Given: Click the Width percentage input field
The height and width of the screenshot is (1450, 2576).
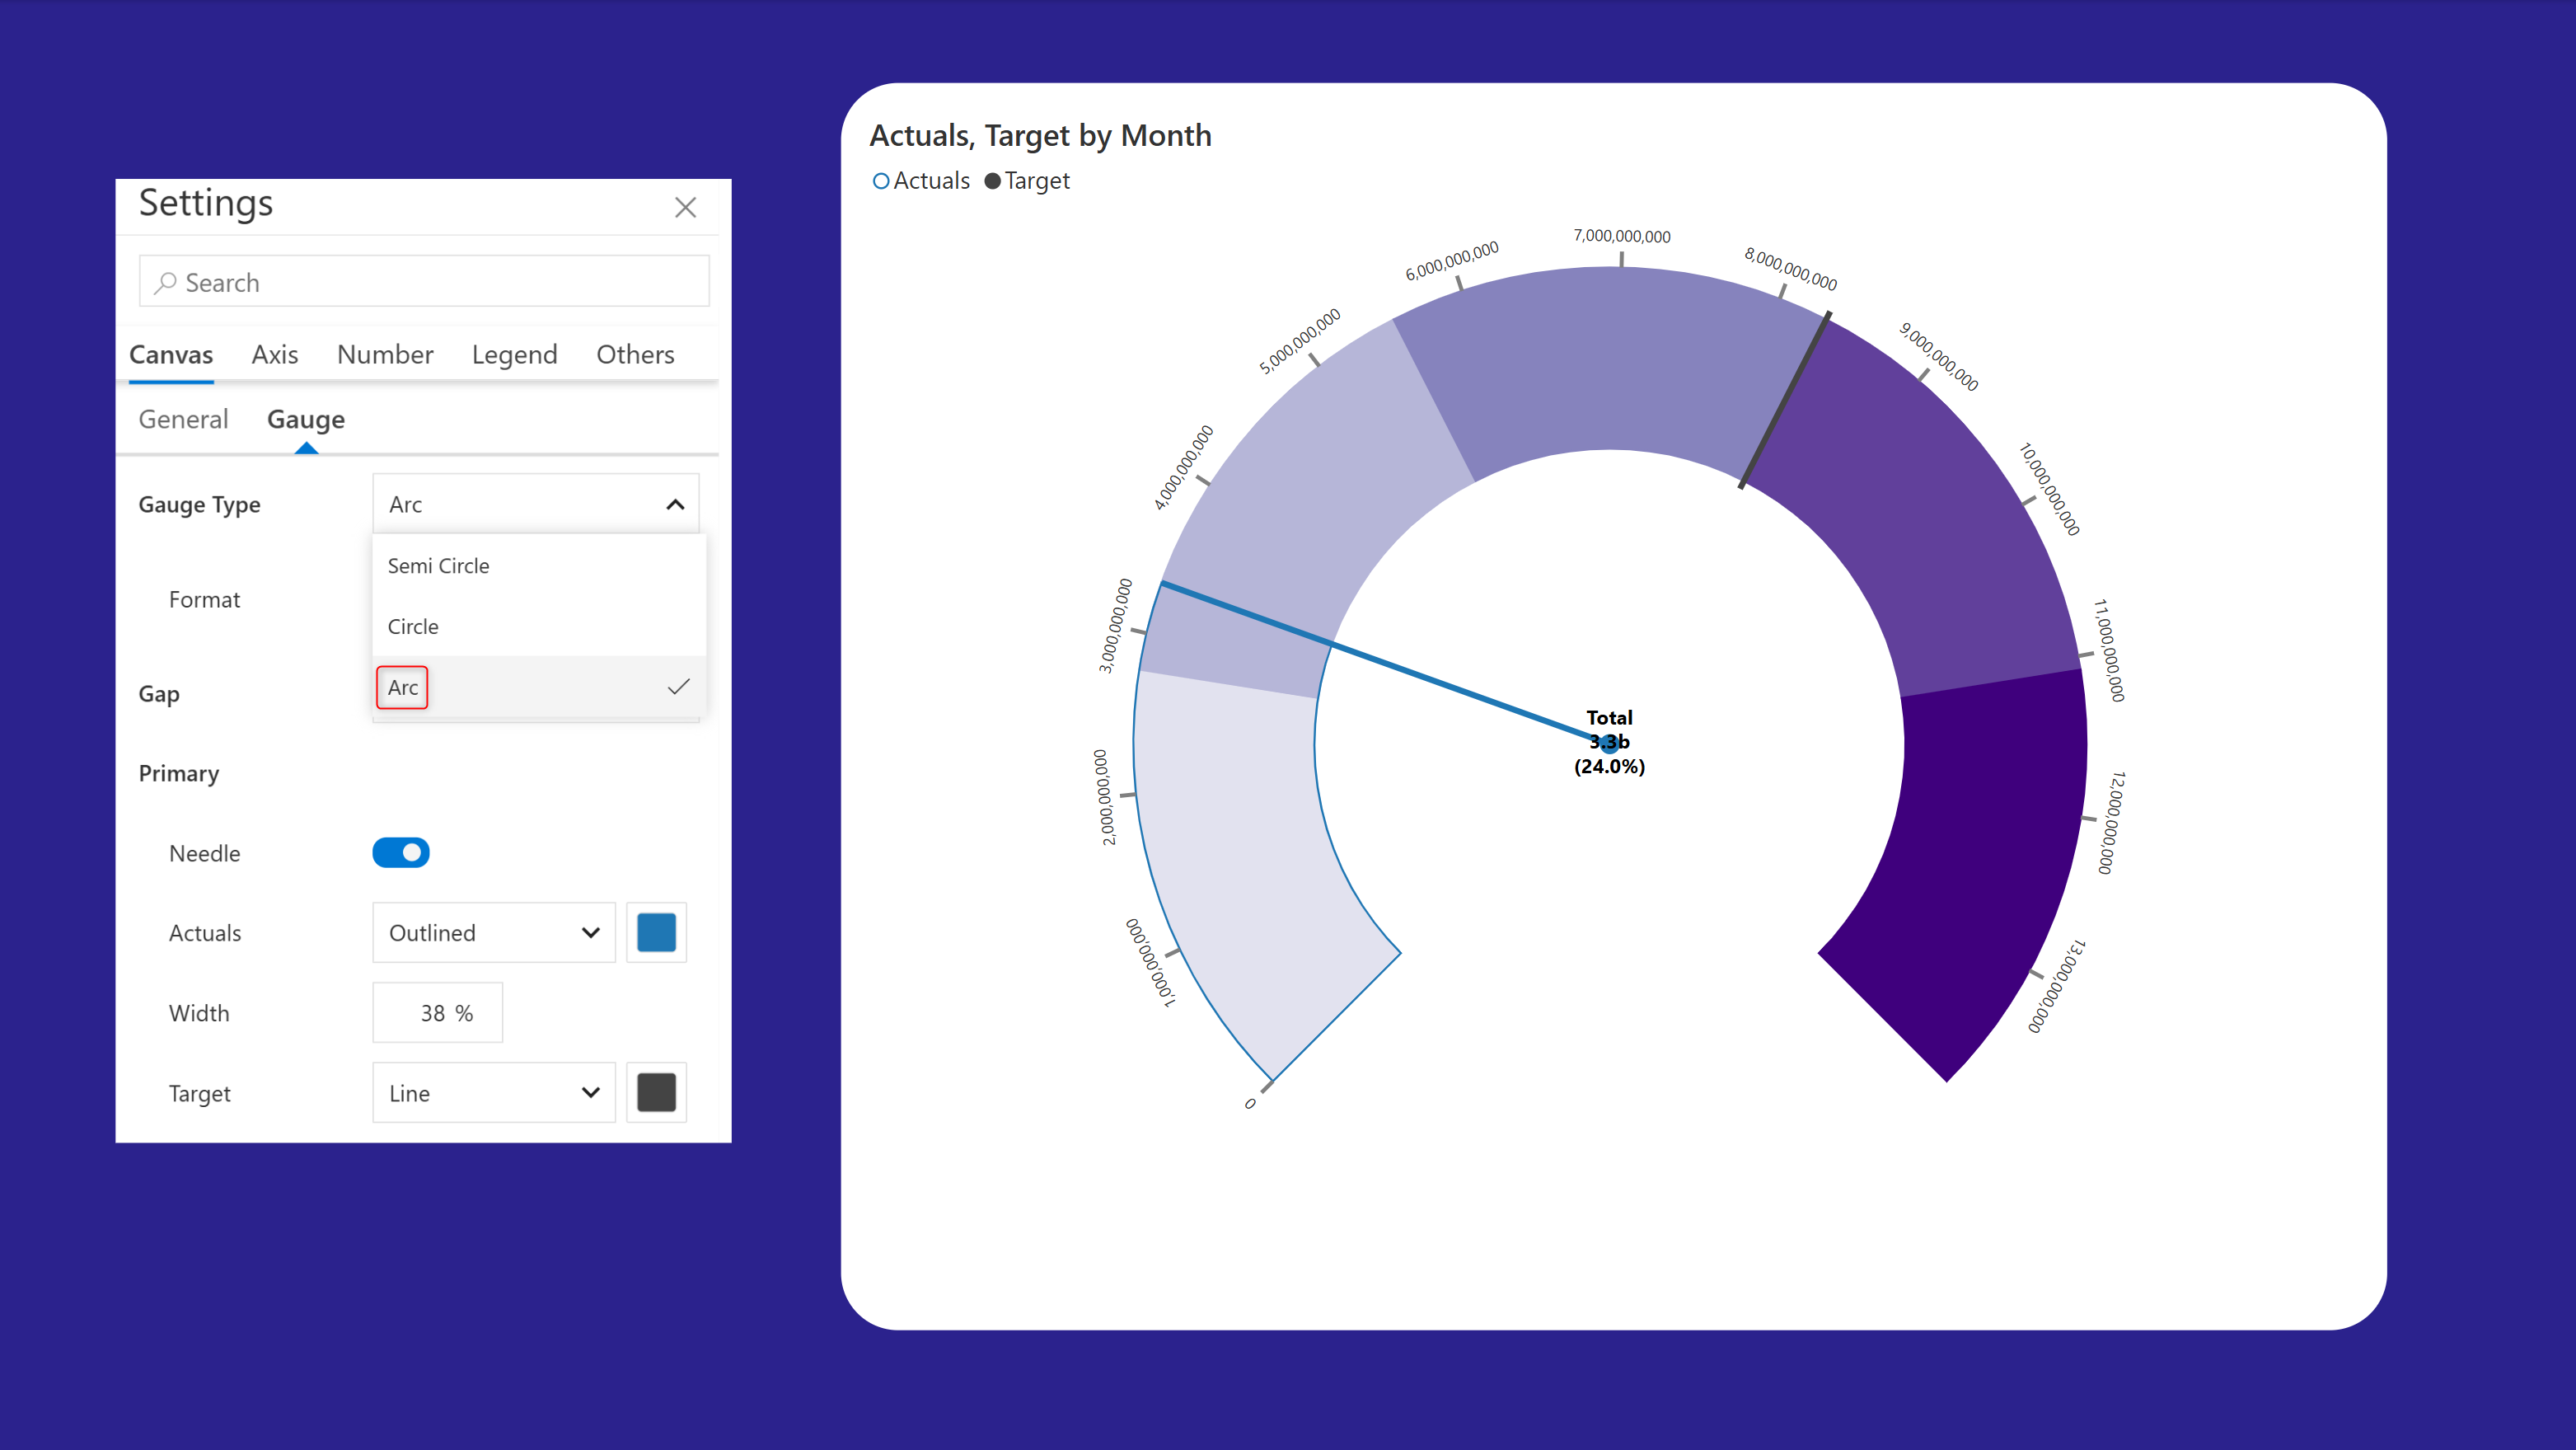Looking at the screenshot, I should click(x=437, y=1013).
